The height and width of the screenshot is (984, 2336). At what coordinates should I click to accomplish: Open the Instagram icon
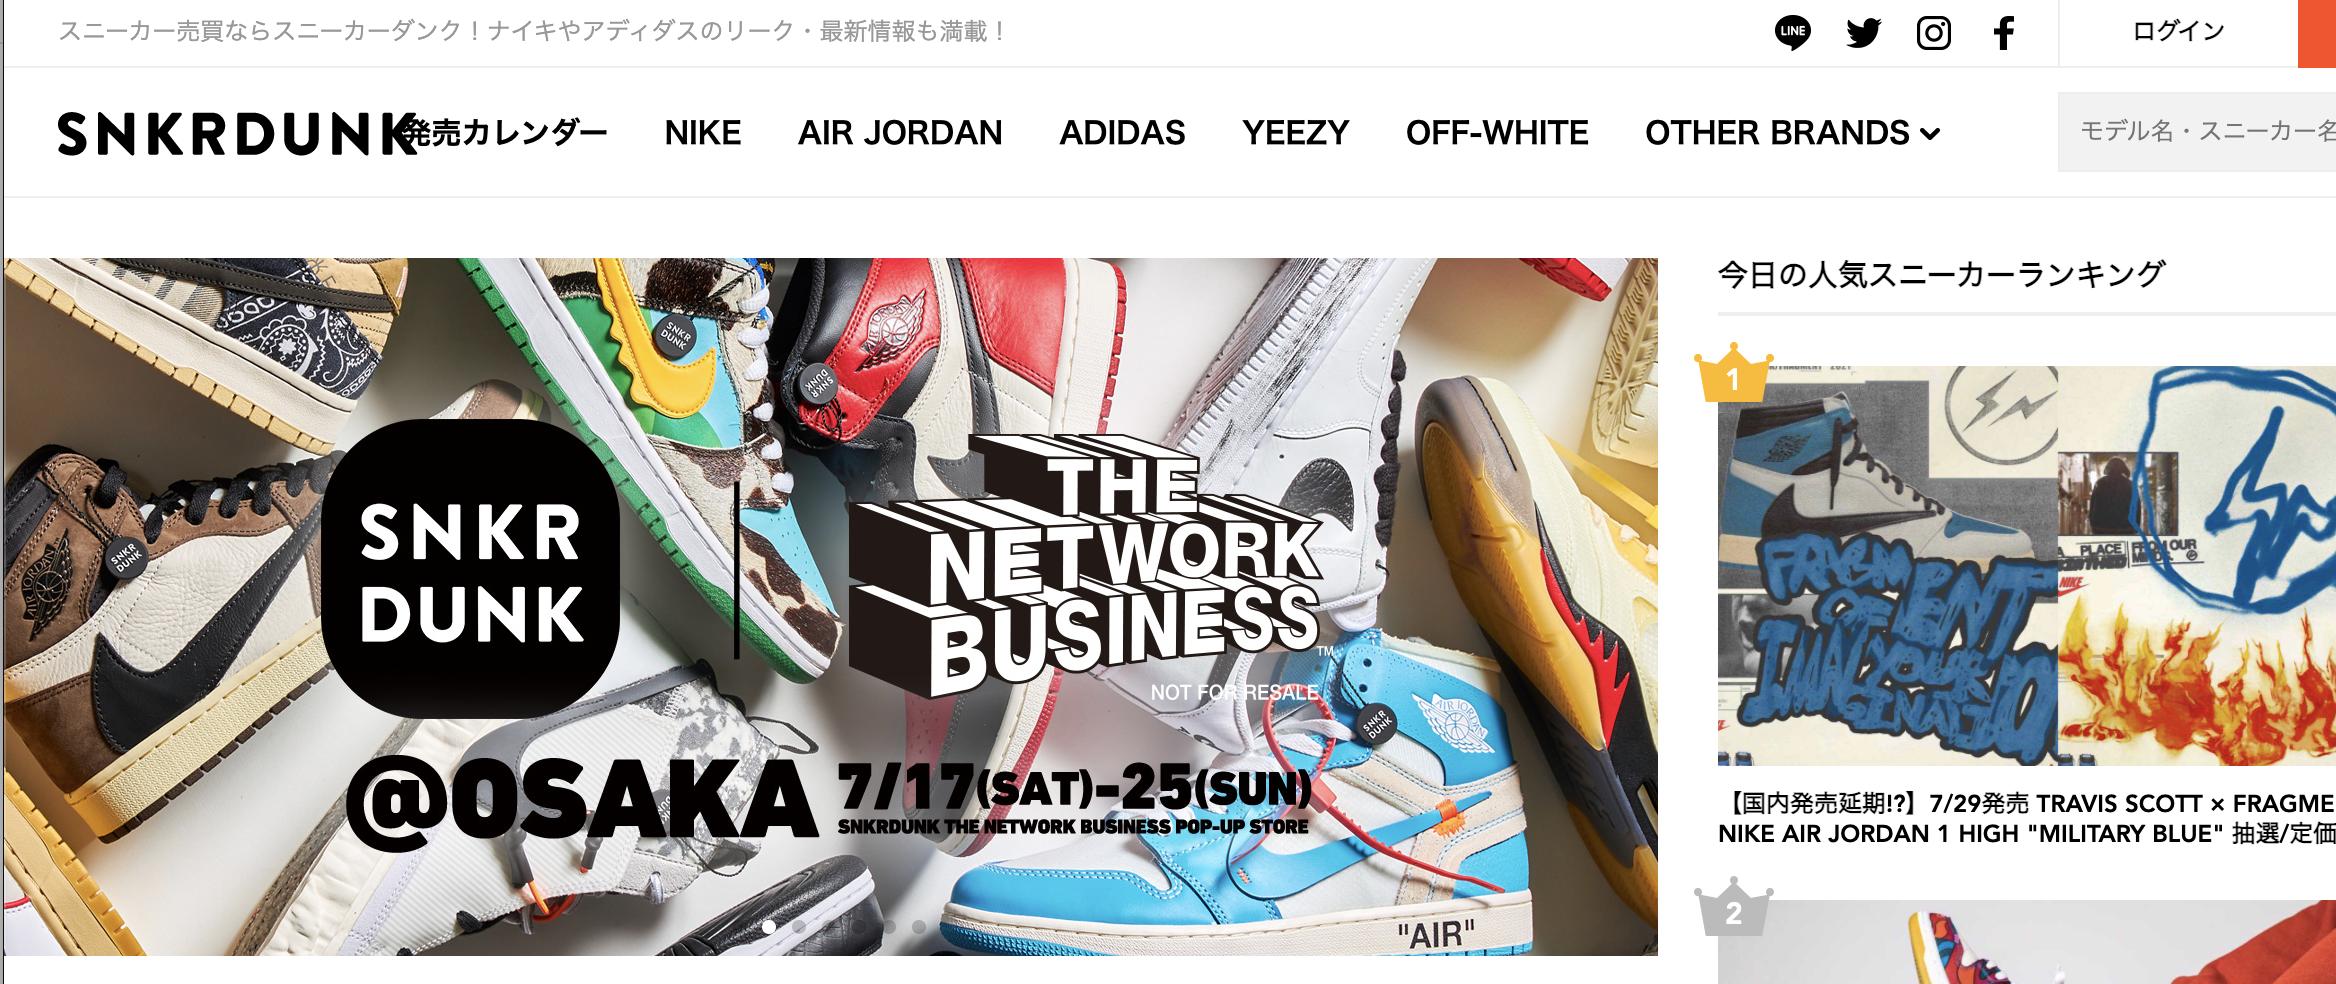(1933, 34)
